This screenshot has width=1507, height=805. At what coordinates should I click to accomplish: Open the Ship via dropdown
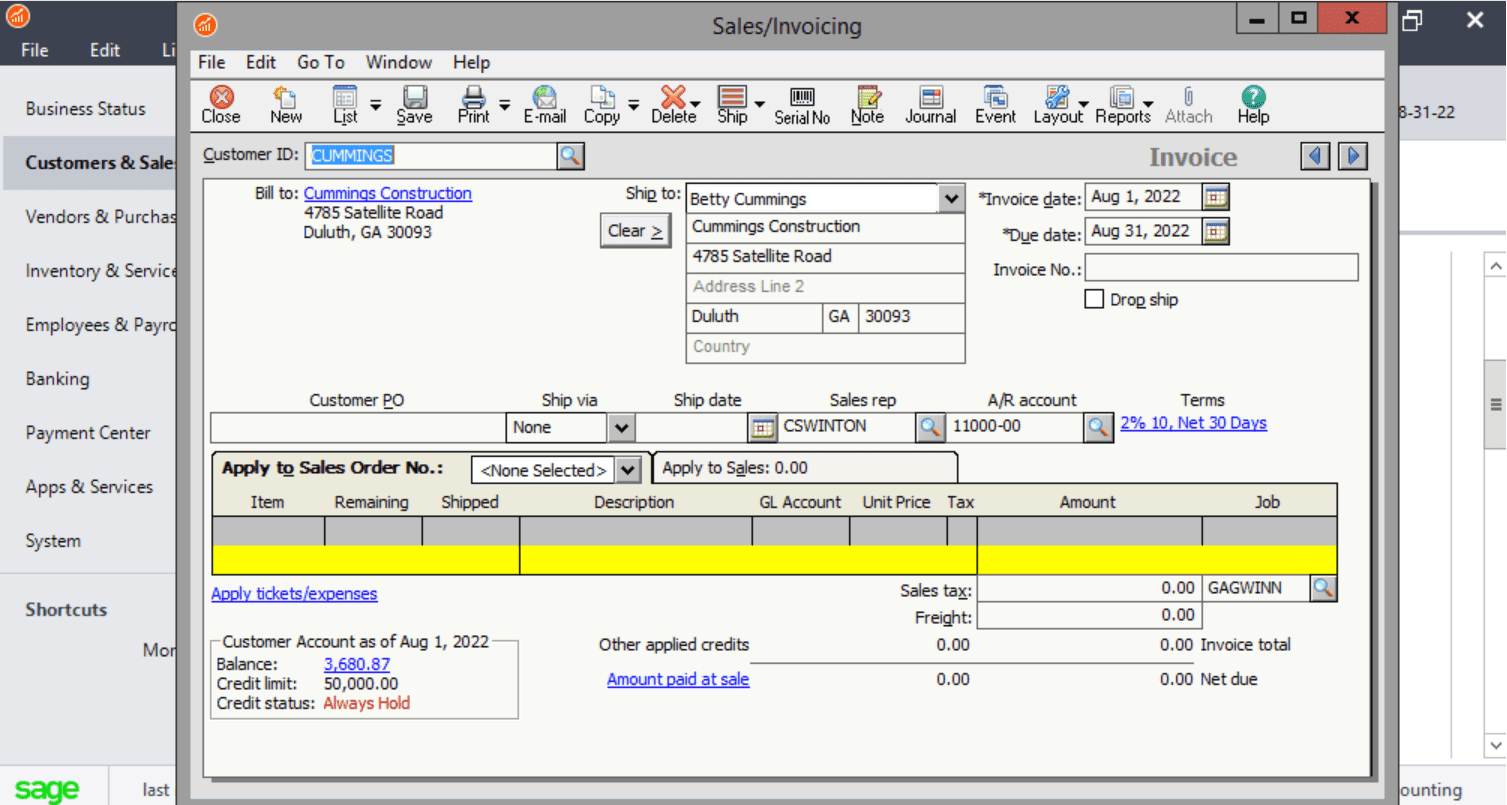point(622,427)
